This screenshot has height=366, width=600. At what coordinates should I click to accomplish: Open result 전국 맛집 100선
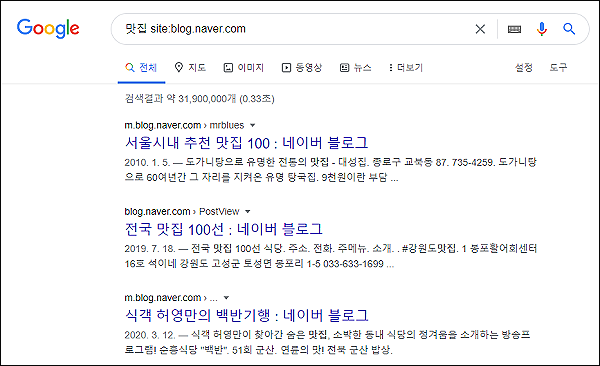pyautogui.click(x=224, y=229)
